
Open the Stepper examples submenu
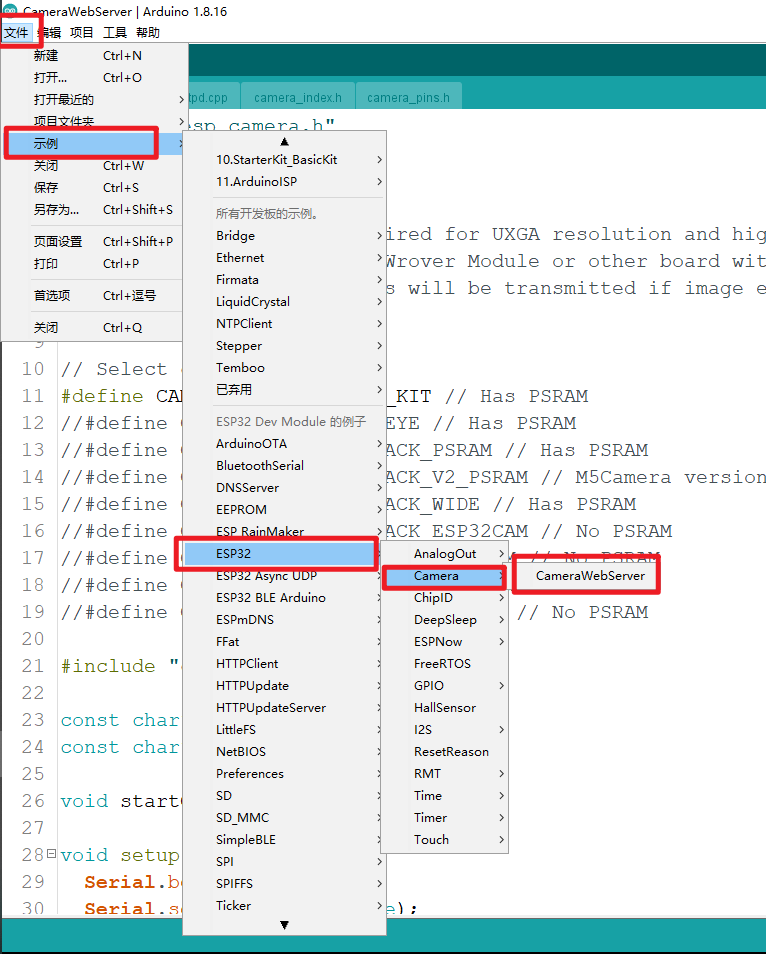tap(284, 346)
